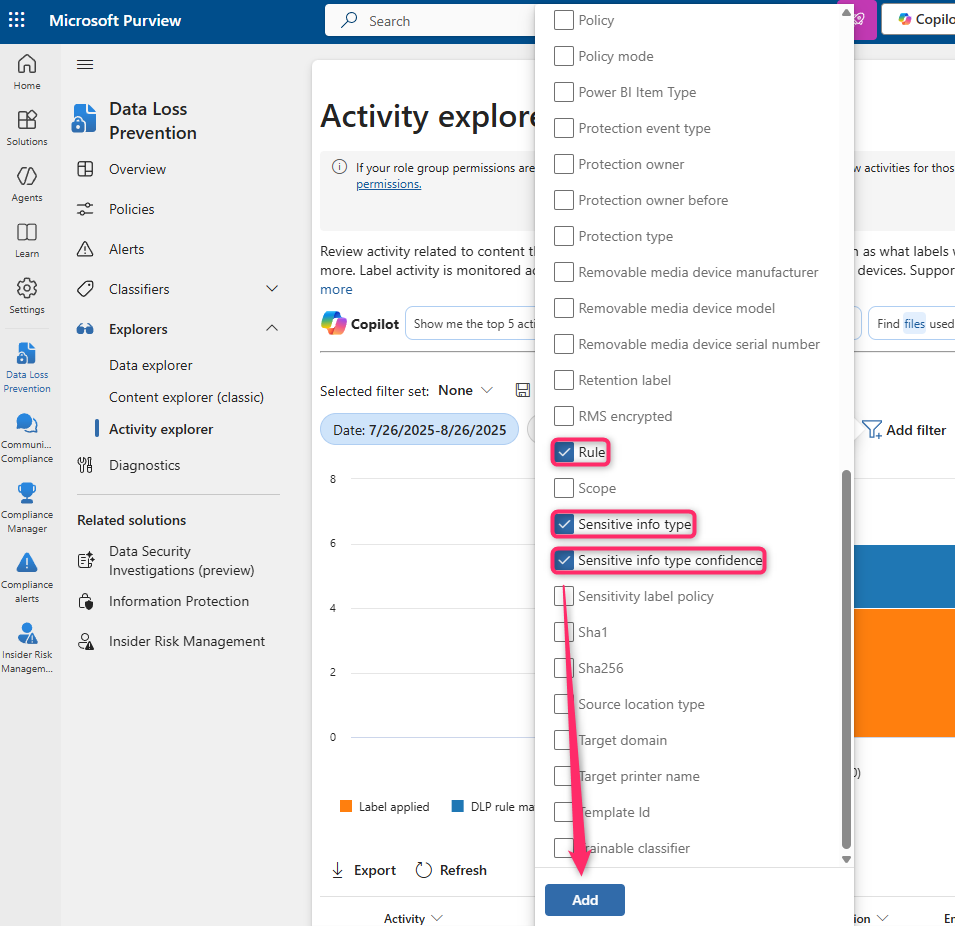The width and height of the screenshot is (955, 926).
Task: Open the Selected filter set dropdown
Action: [x=466, y=390]
